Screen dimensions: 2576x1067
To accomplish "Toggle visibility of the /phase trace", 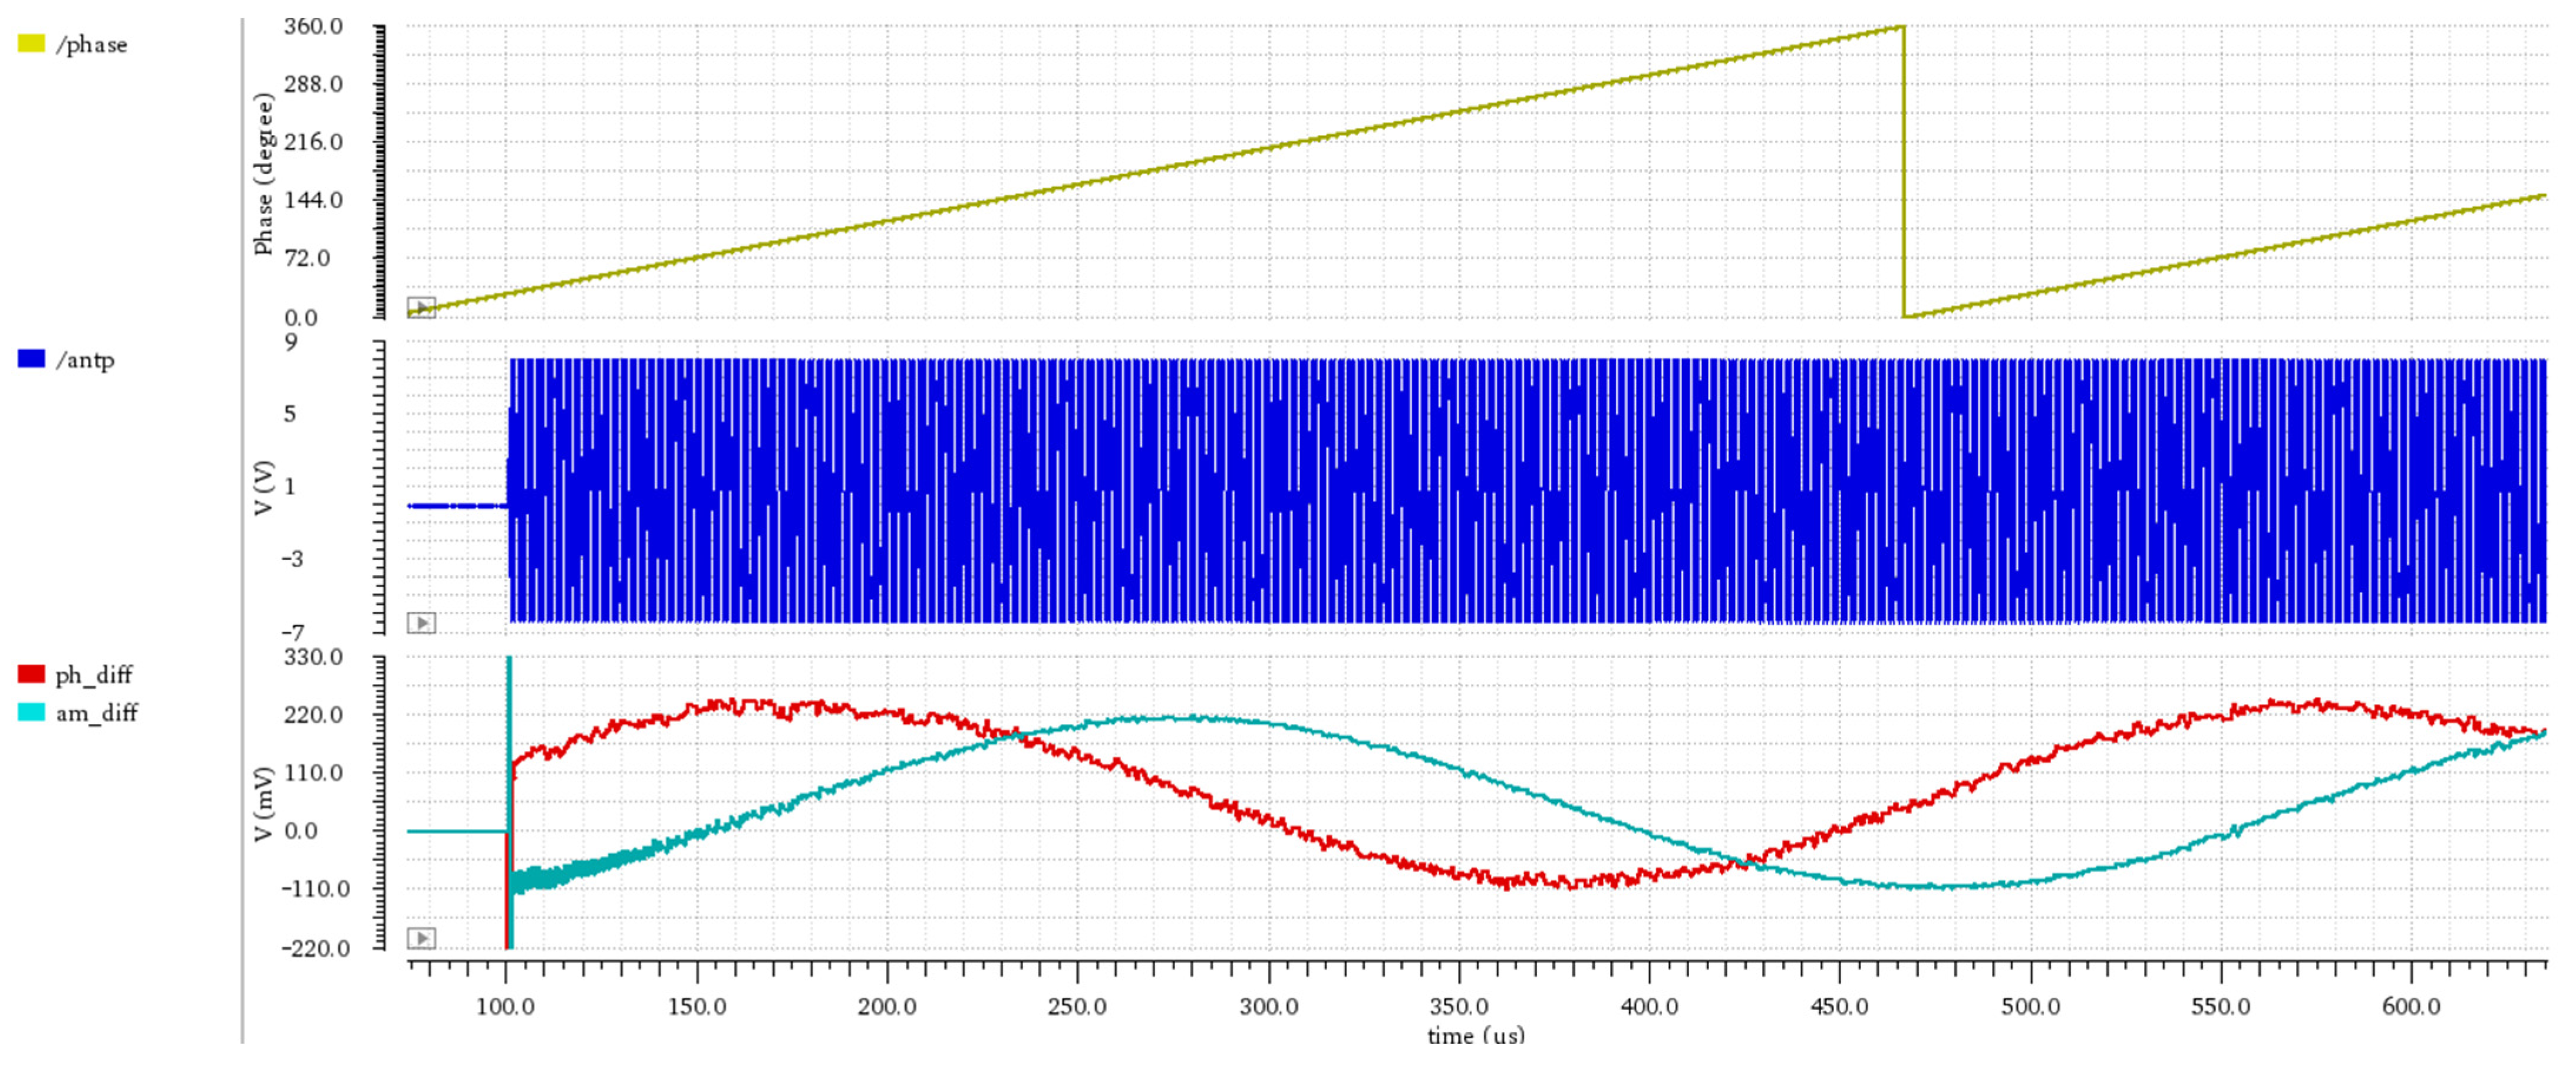I will pos(32,42).
